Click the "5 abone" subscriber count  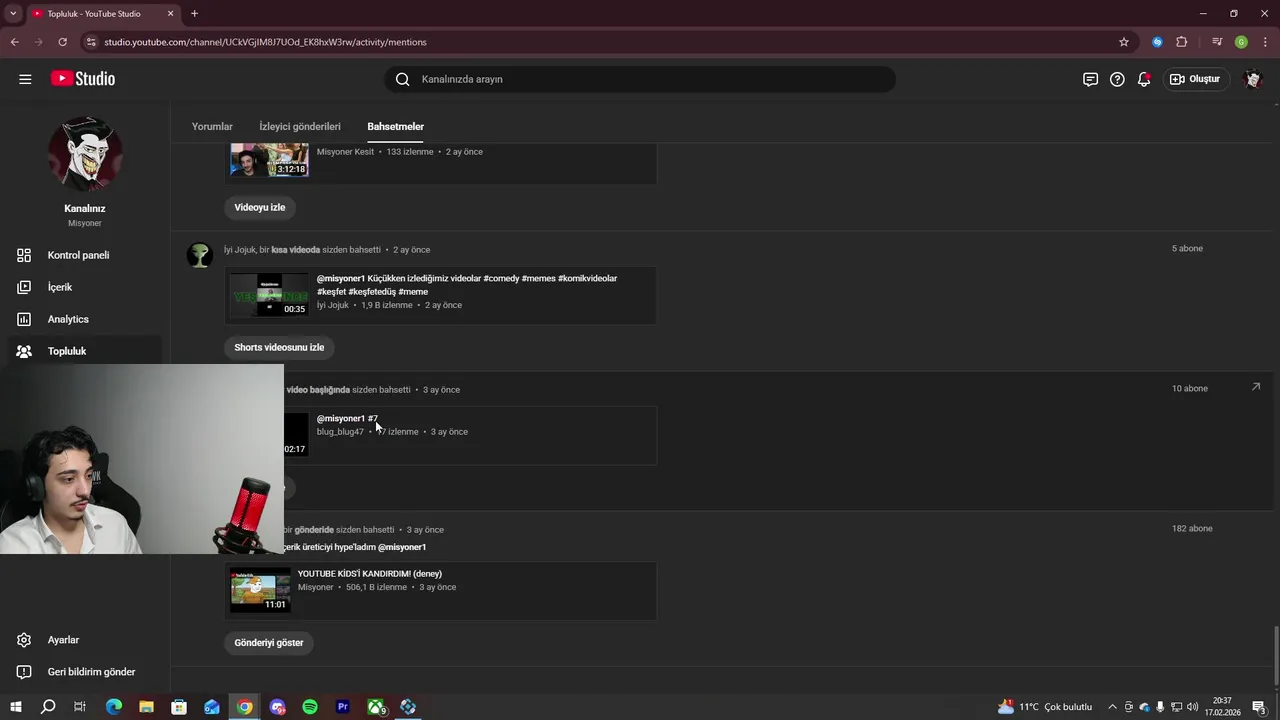point(1187,248)
